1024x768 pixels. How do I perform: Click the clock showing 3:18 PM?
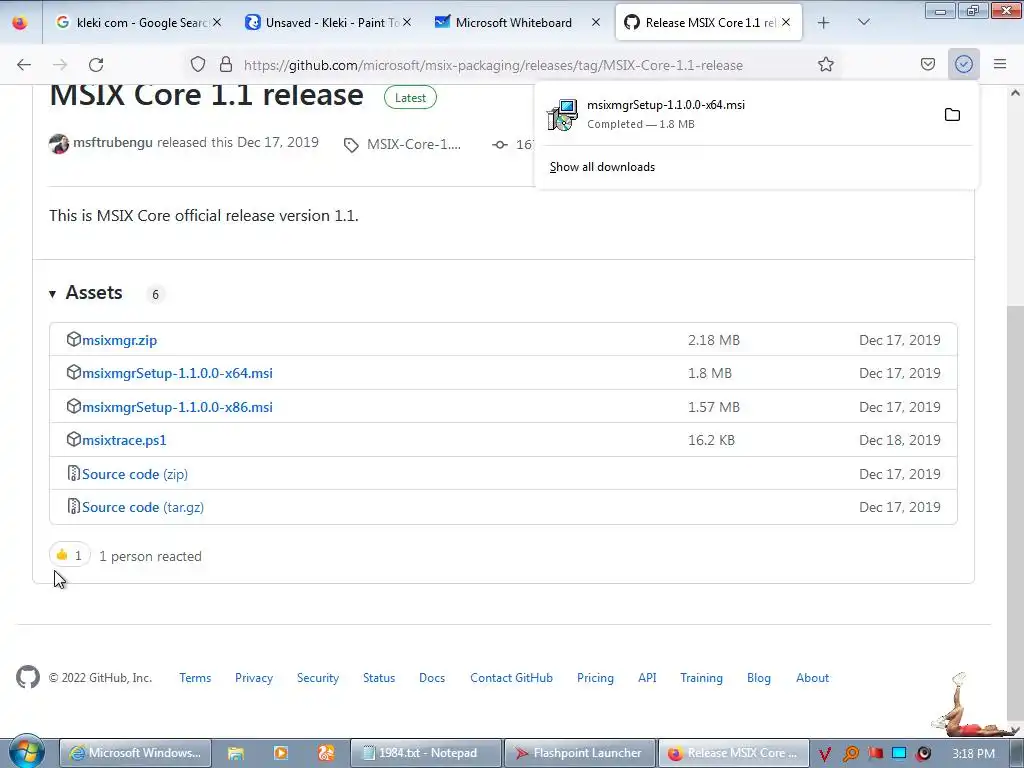click(973, 754)
